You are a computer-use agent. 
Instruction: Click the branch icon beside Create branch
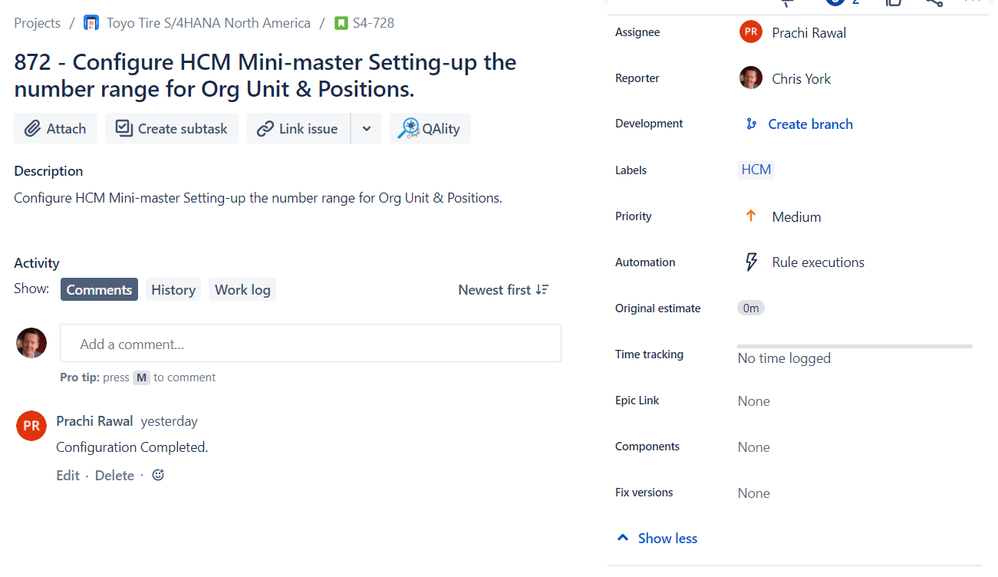751,124
